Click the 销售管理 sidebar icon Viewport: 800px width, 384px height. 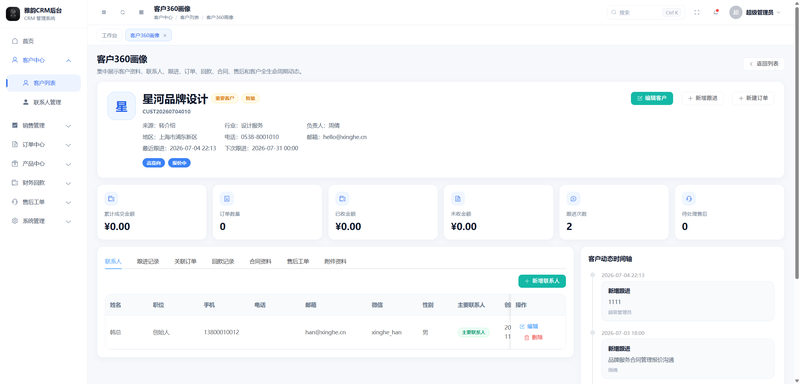[x=14, y=125]
